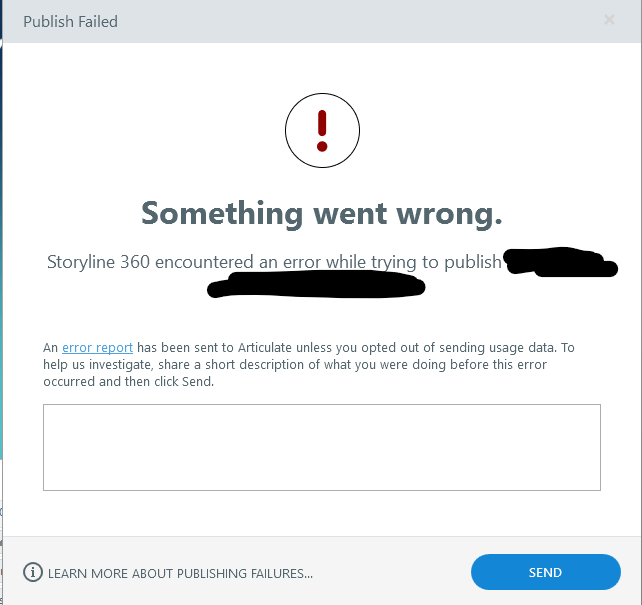The width and height of the screenshot is (642, 605).
Task: Click the white space below the description box
Action: click(x=321, y=513)
